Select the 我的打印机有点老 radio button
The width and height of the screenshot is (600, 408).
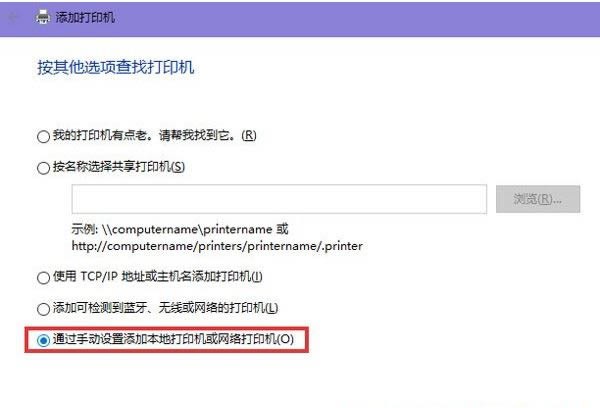[43, 136]
